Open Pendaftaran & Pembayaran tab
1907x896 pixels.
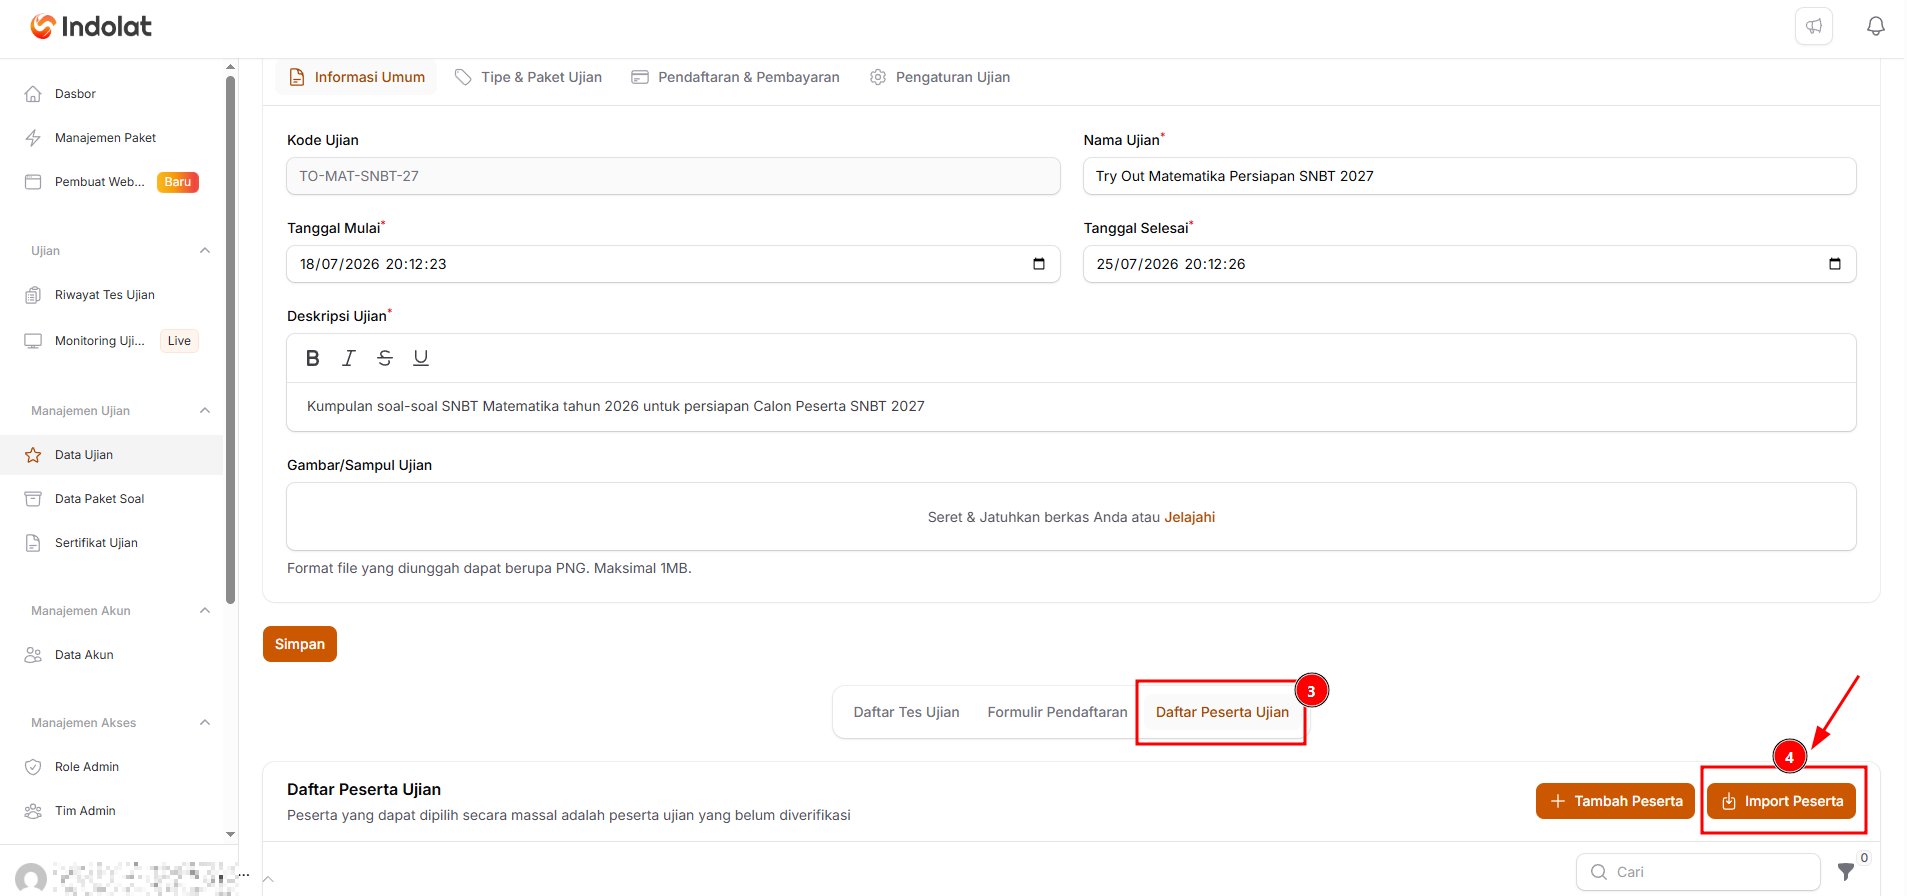(x=735, y=77)
